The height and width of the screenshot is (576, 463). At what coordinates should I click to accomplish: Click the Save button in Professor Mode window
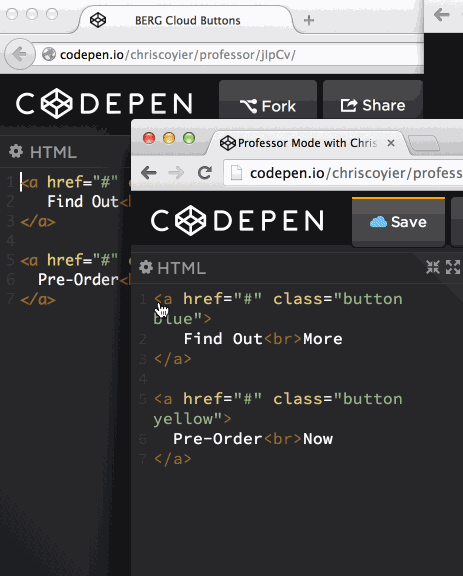tap(398, 222)
